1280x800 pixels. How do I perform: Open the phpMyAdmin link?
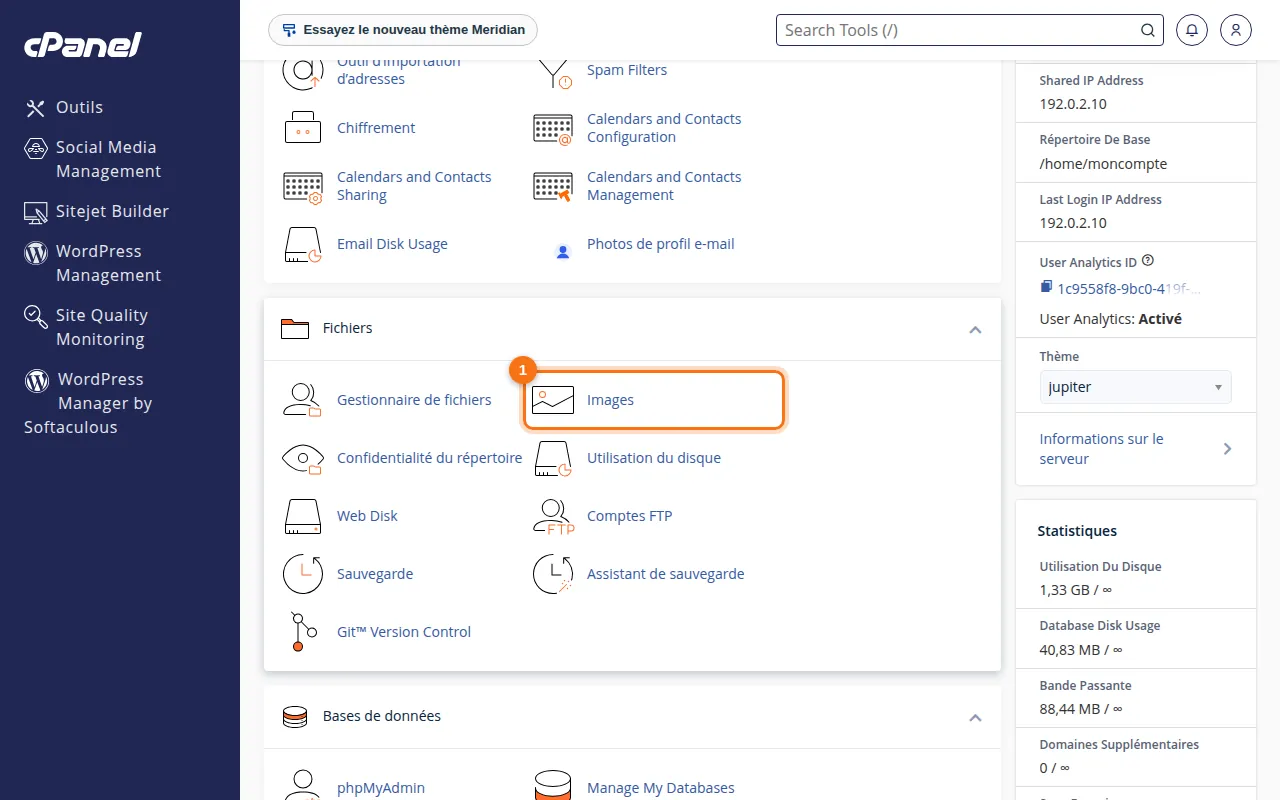tap(381, 788)
